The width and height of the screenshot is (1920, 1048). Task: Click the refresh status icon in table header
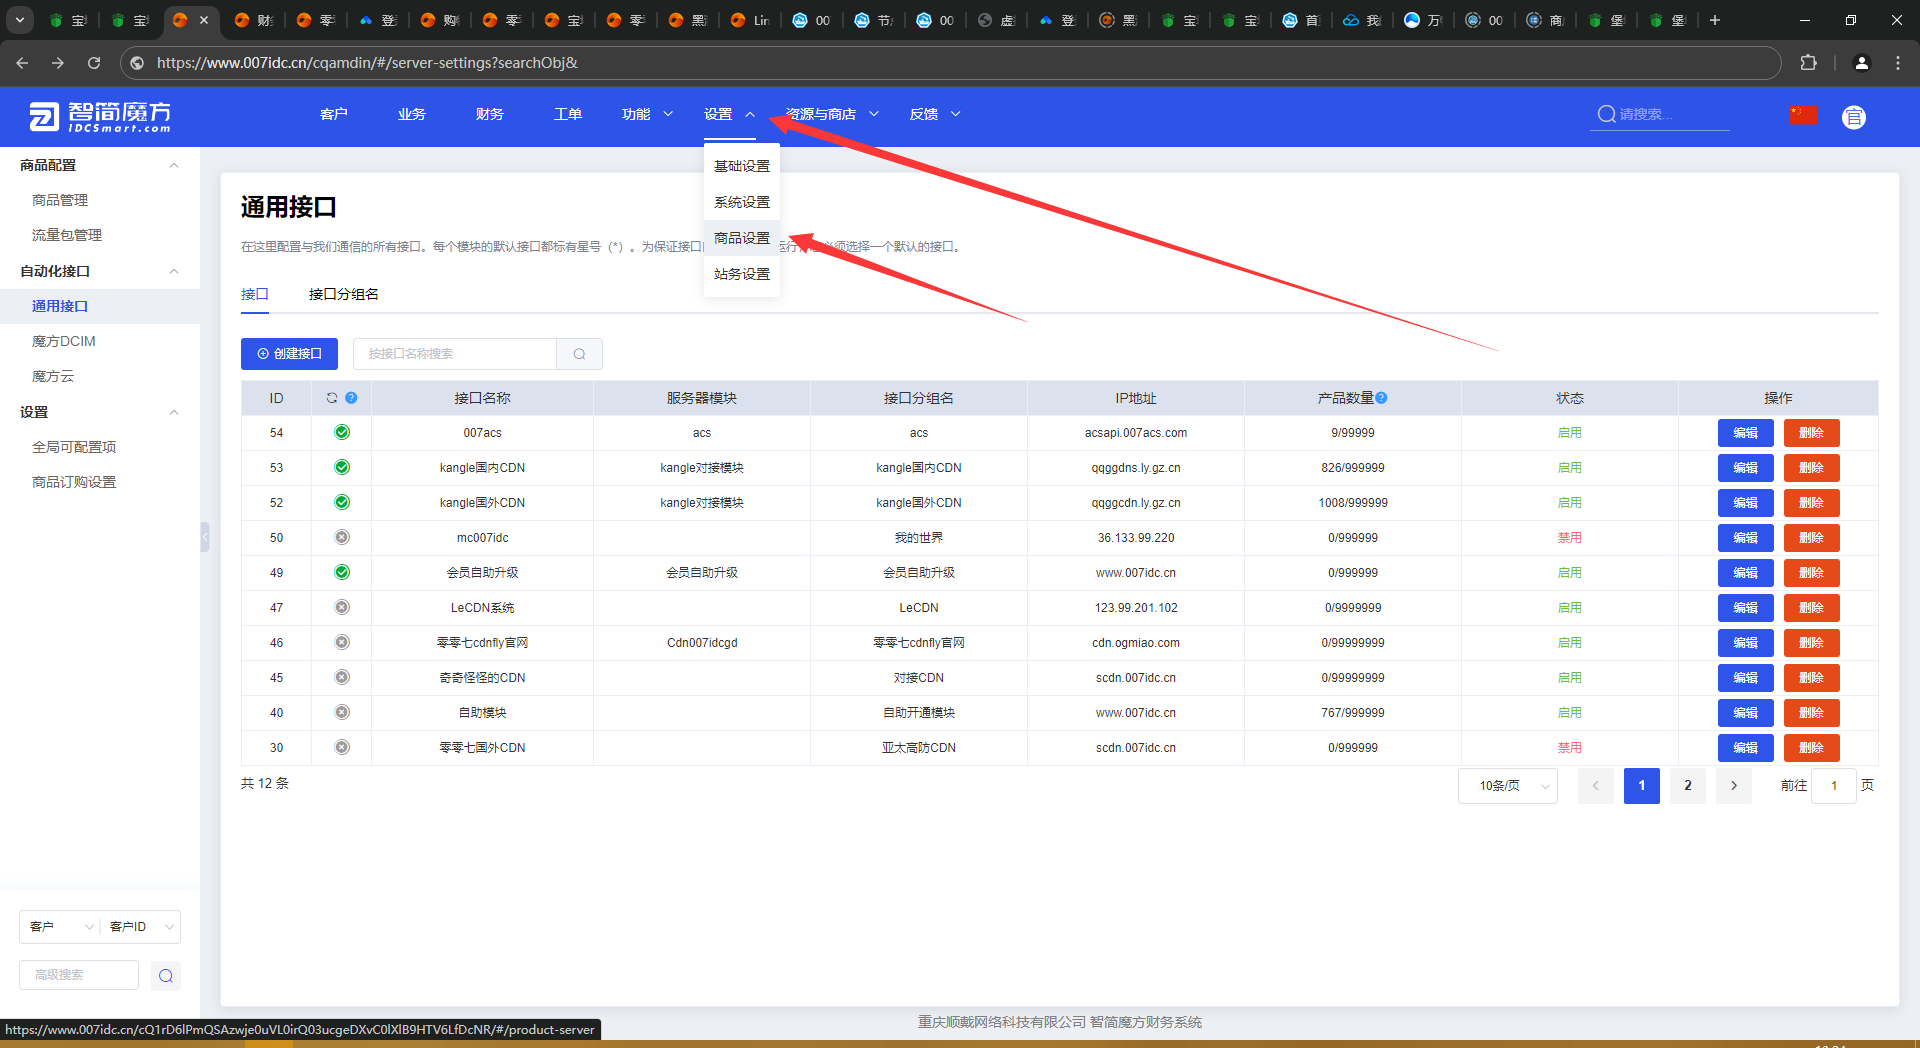pos(332,398)
